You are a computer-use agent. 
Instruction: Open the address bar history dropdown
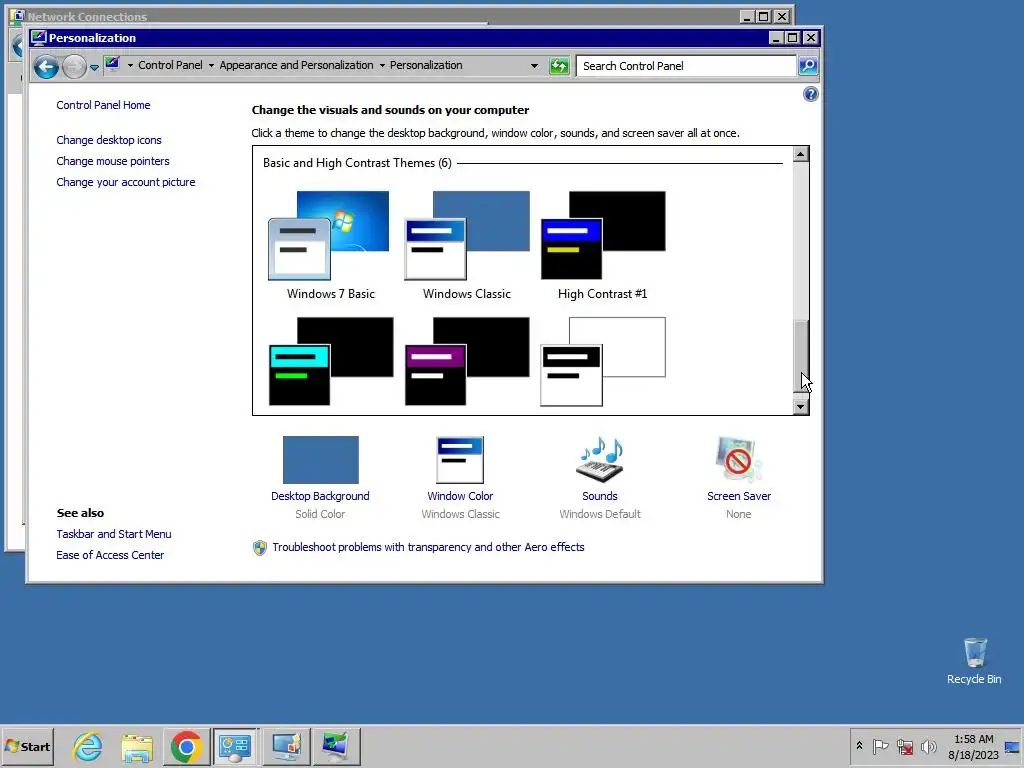tap(534, 65)
